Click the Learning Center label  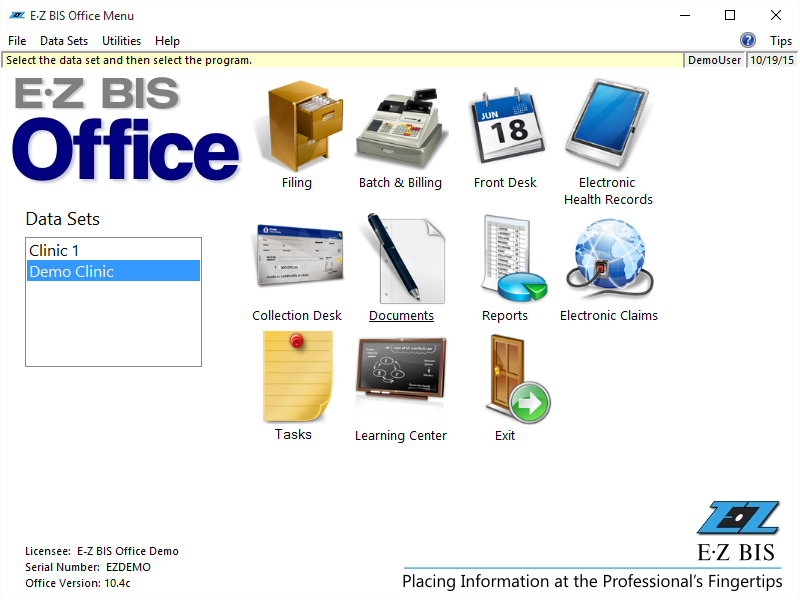click(401, 436)
